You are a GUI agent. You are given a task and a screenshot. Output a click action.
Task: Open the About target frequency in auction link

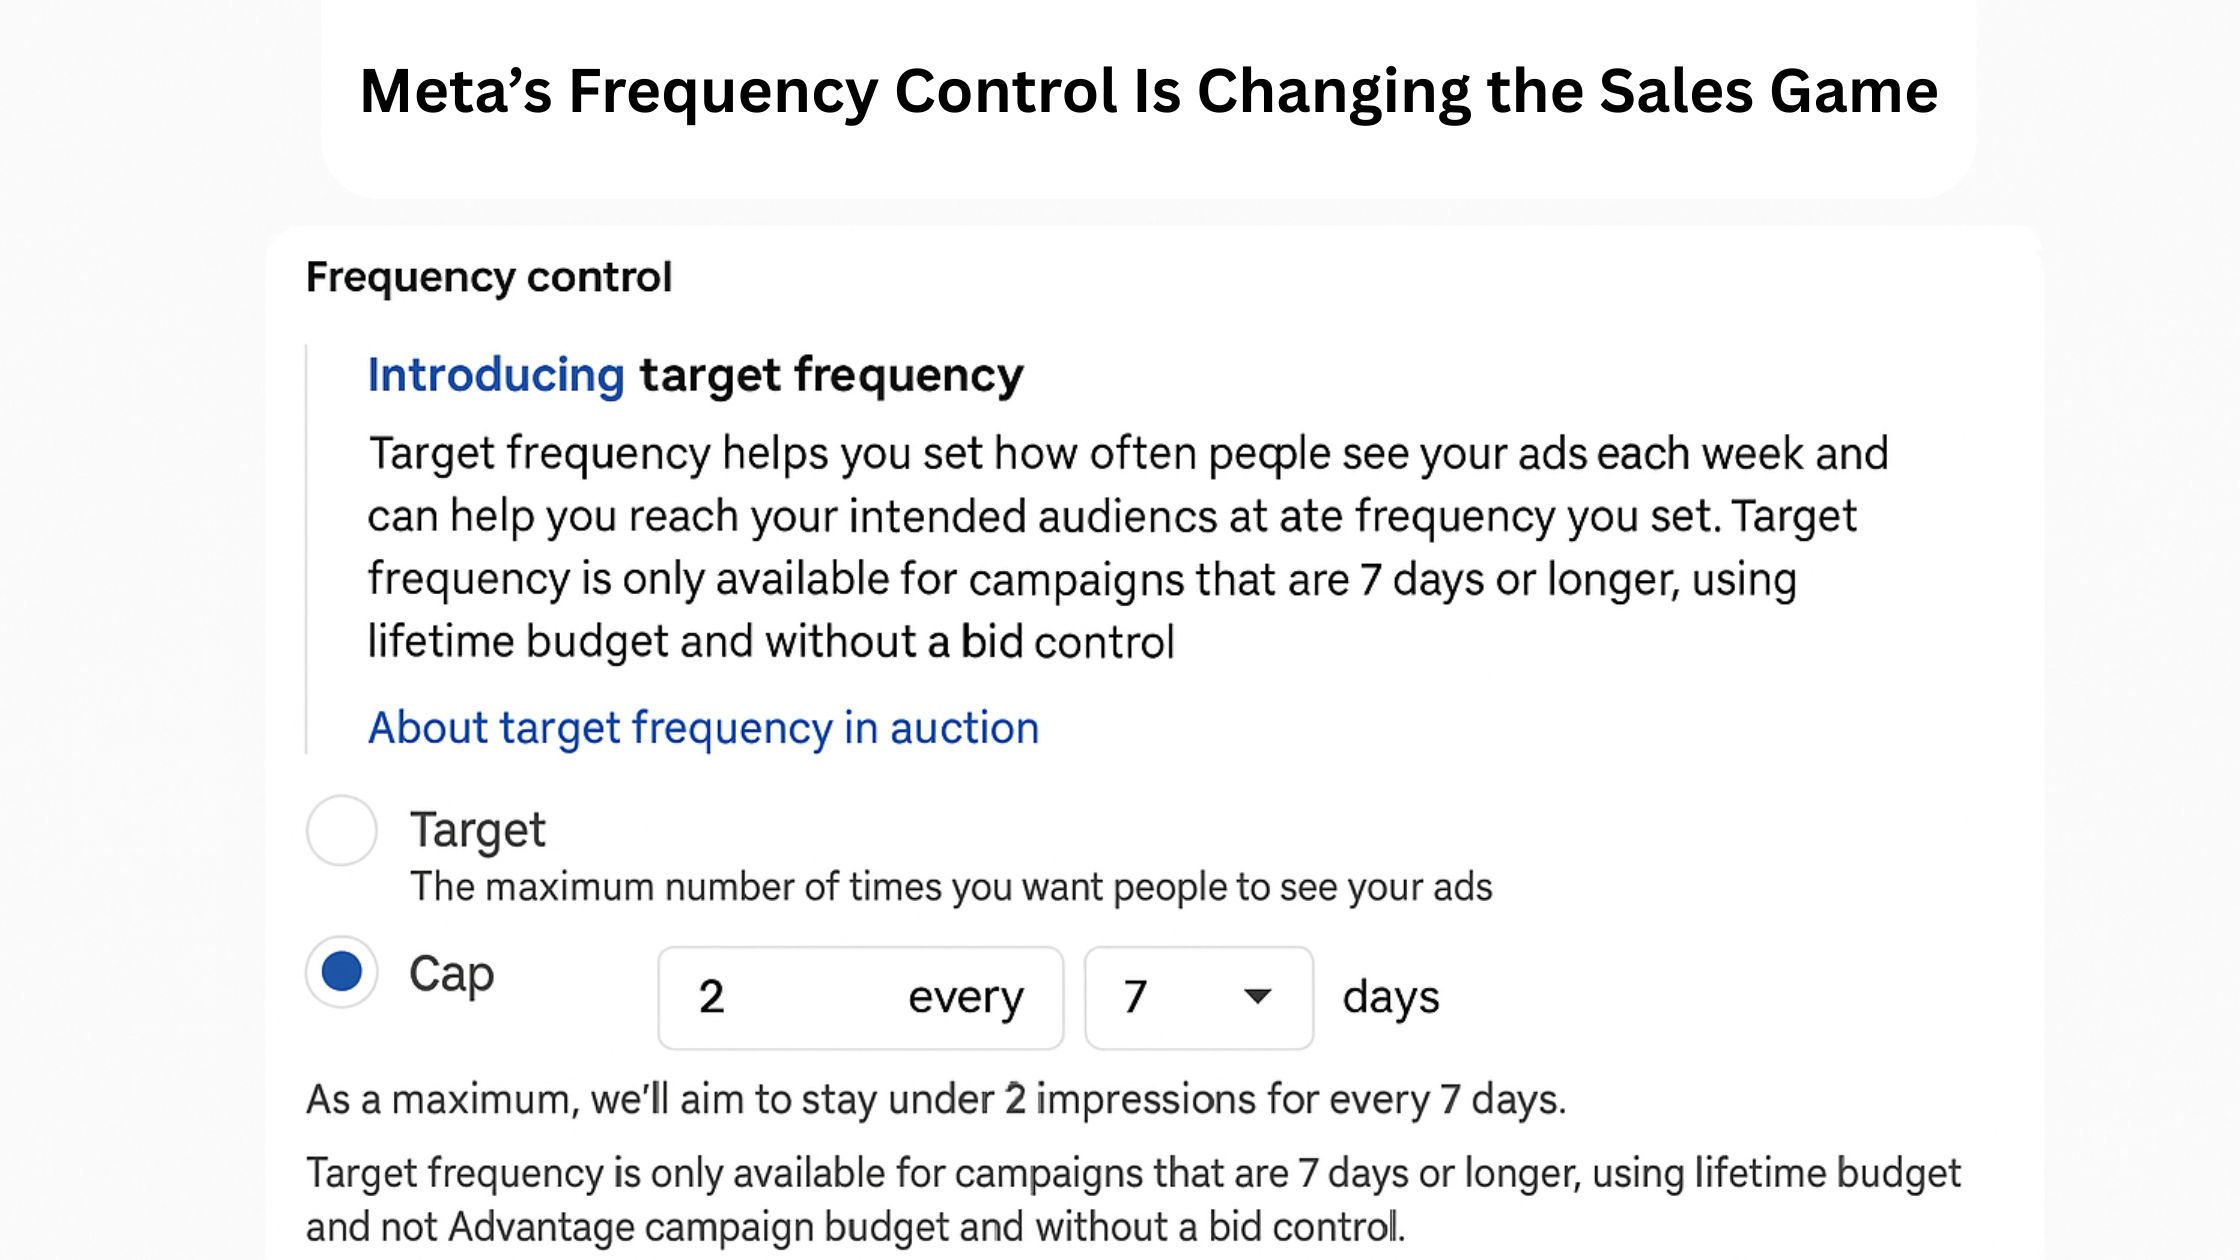pyautogui.click(x=703, y=728)
